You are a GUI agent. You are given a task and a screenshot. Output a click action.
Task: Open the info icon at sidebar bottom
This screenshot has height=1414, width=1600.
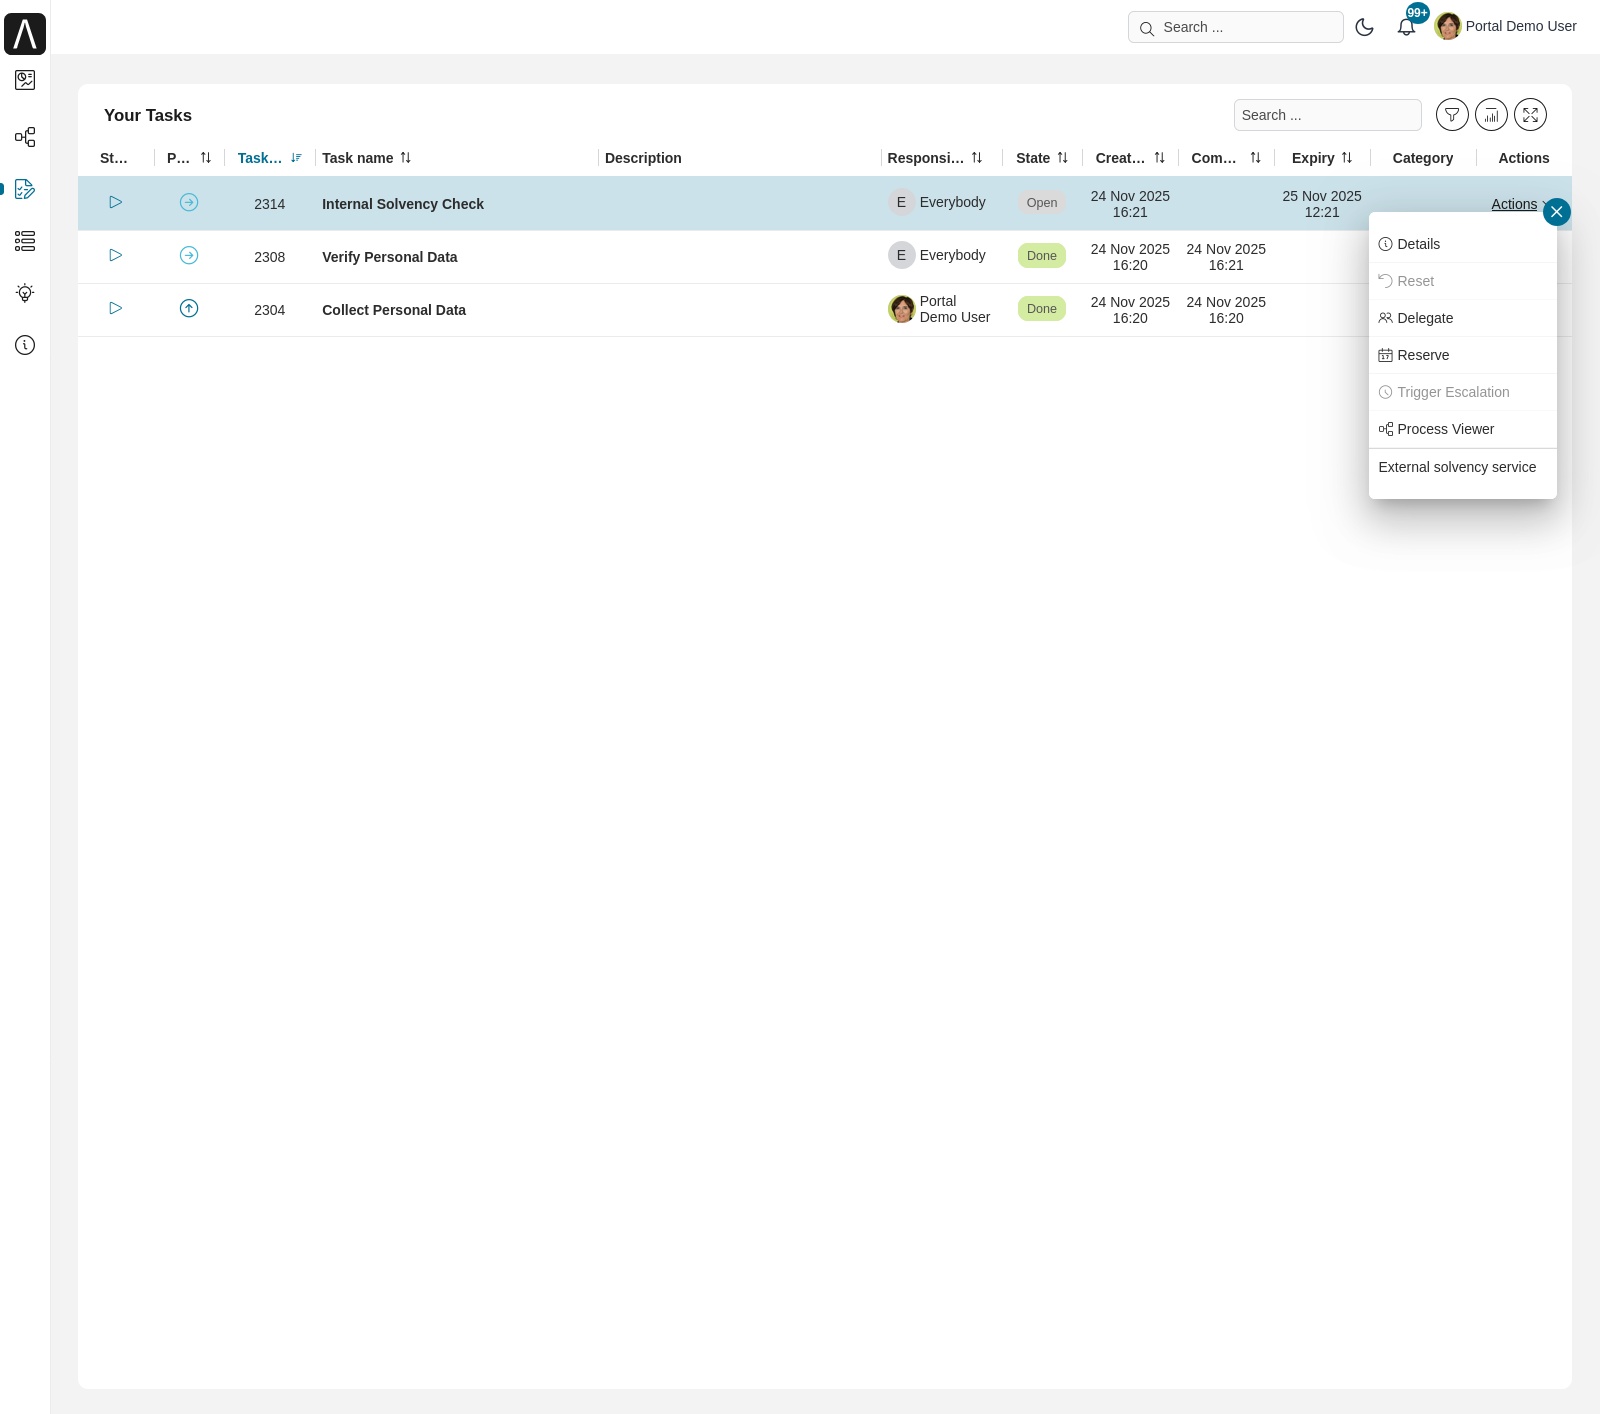point(25,345)
